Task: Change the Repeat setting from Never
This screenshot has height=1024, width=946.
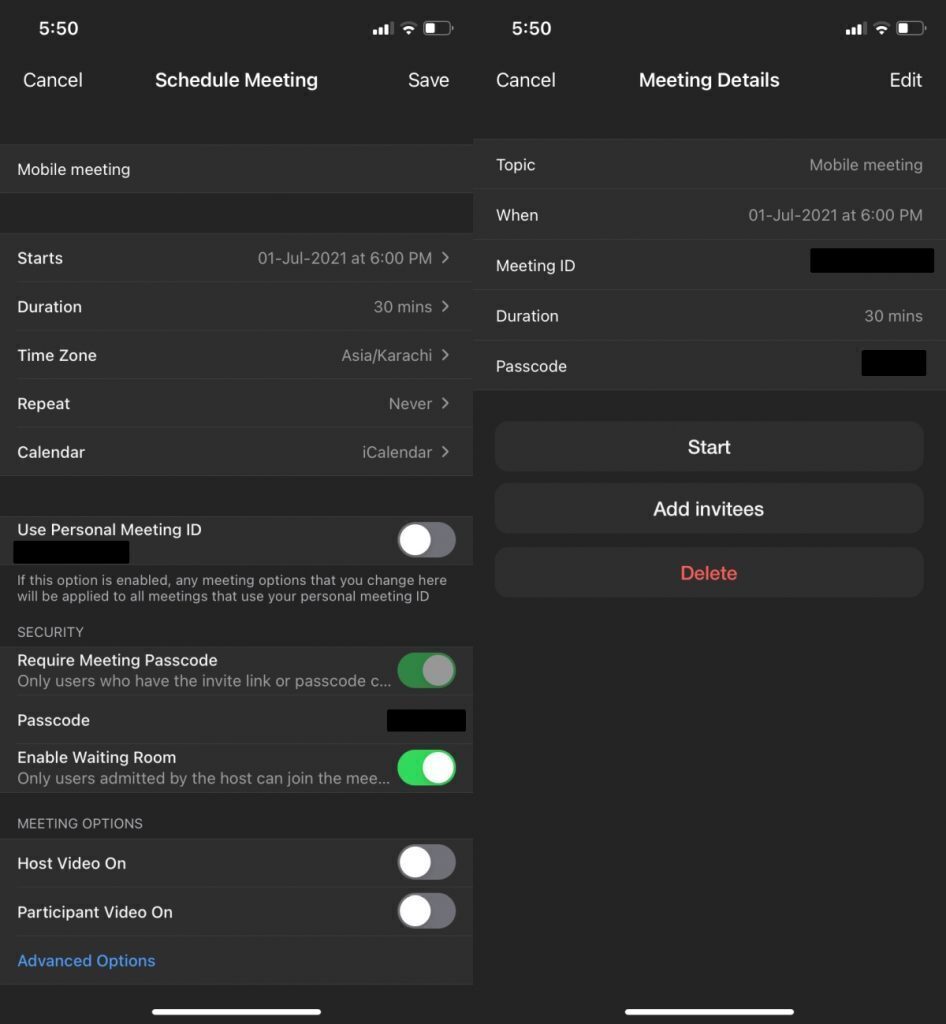Action: point(236,403)
